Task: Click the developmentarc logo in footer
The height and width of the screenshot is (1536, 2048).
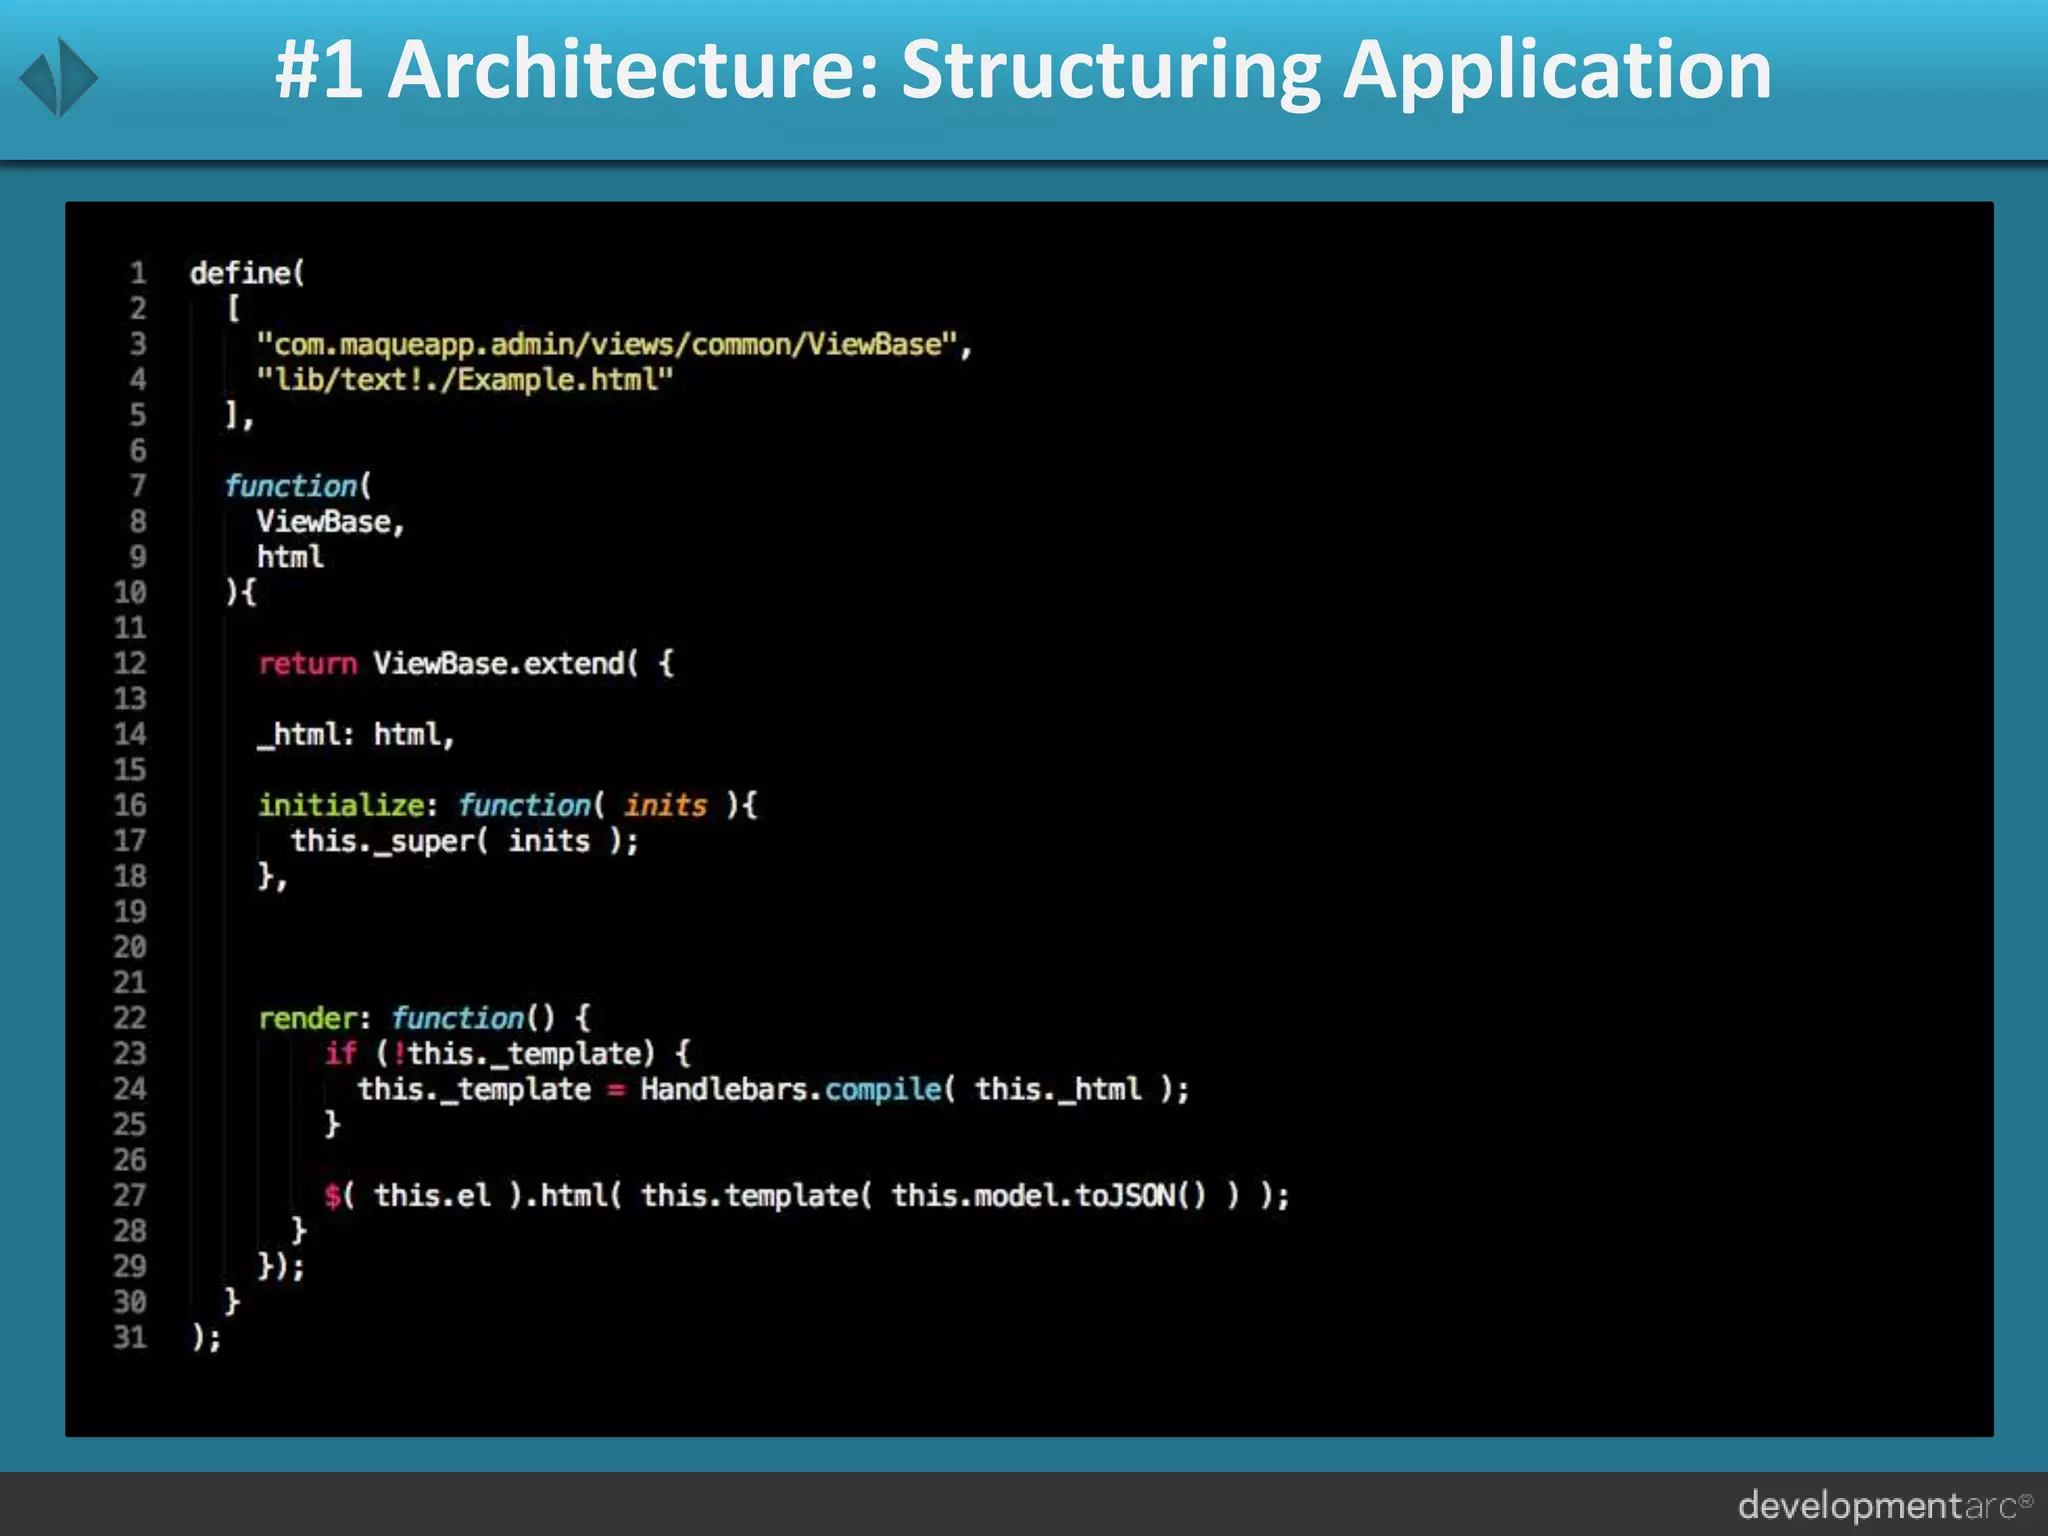Action: click(x=1884, y=1505)
